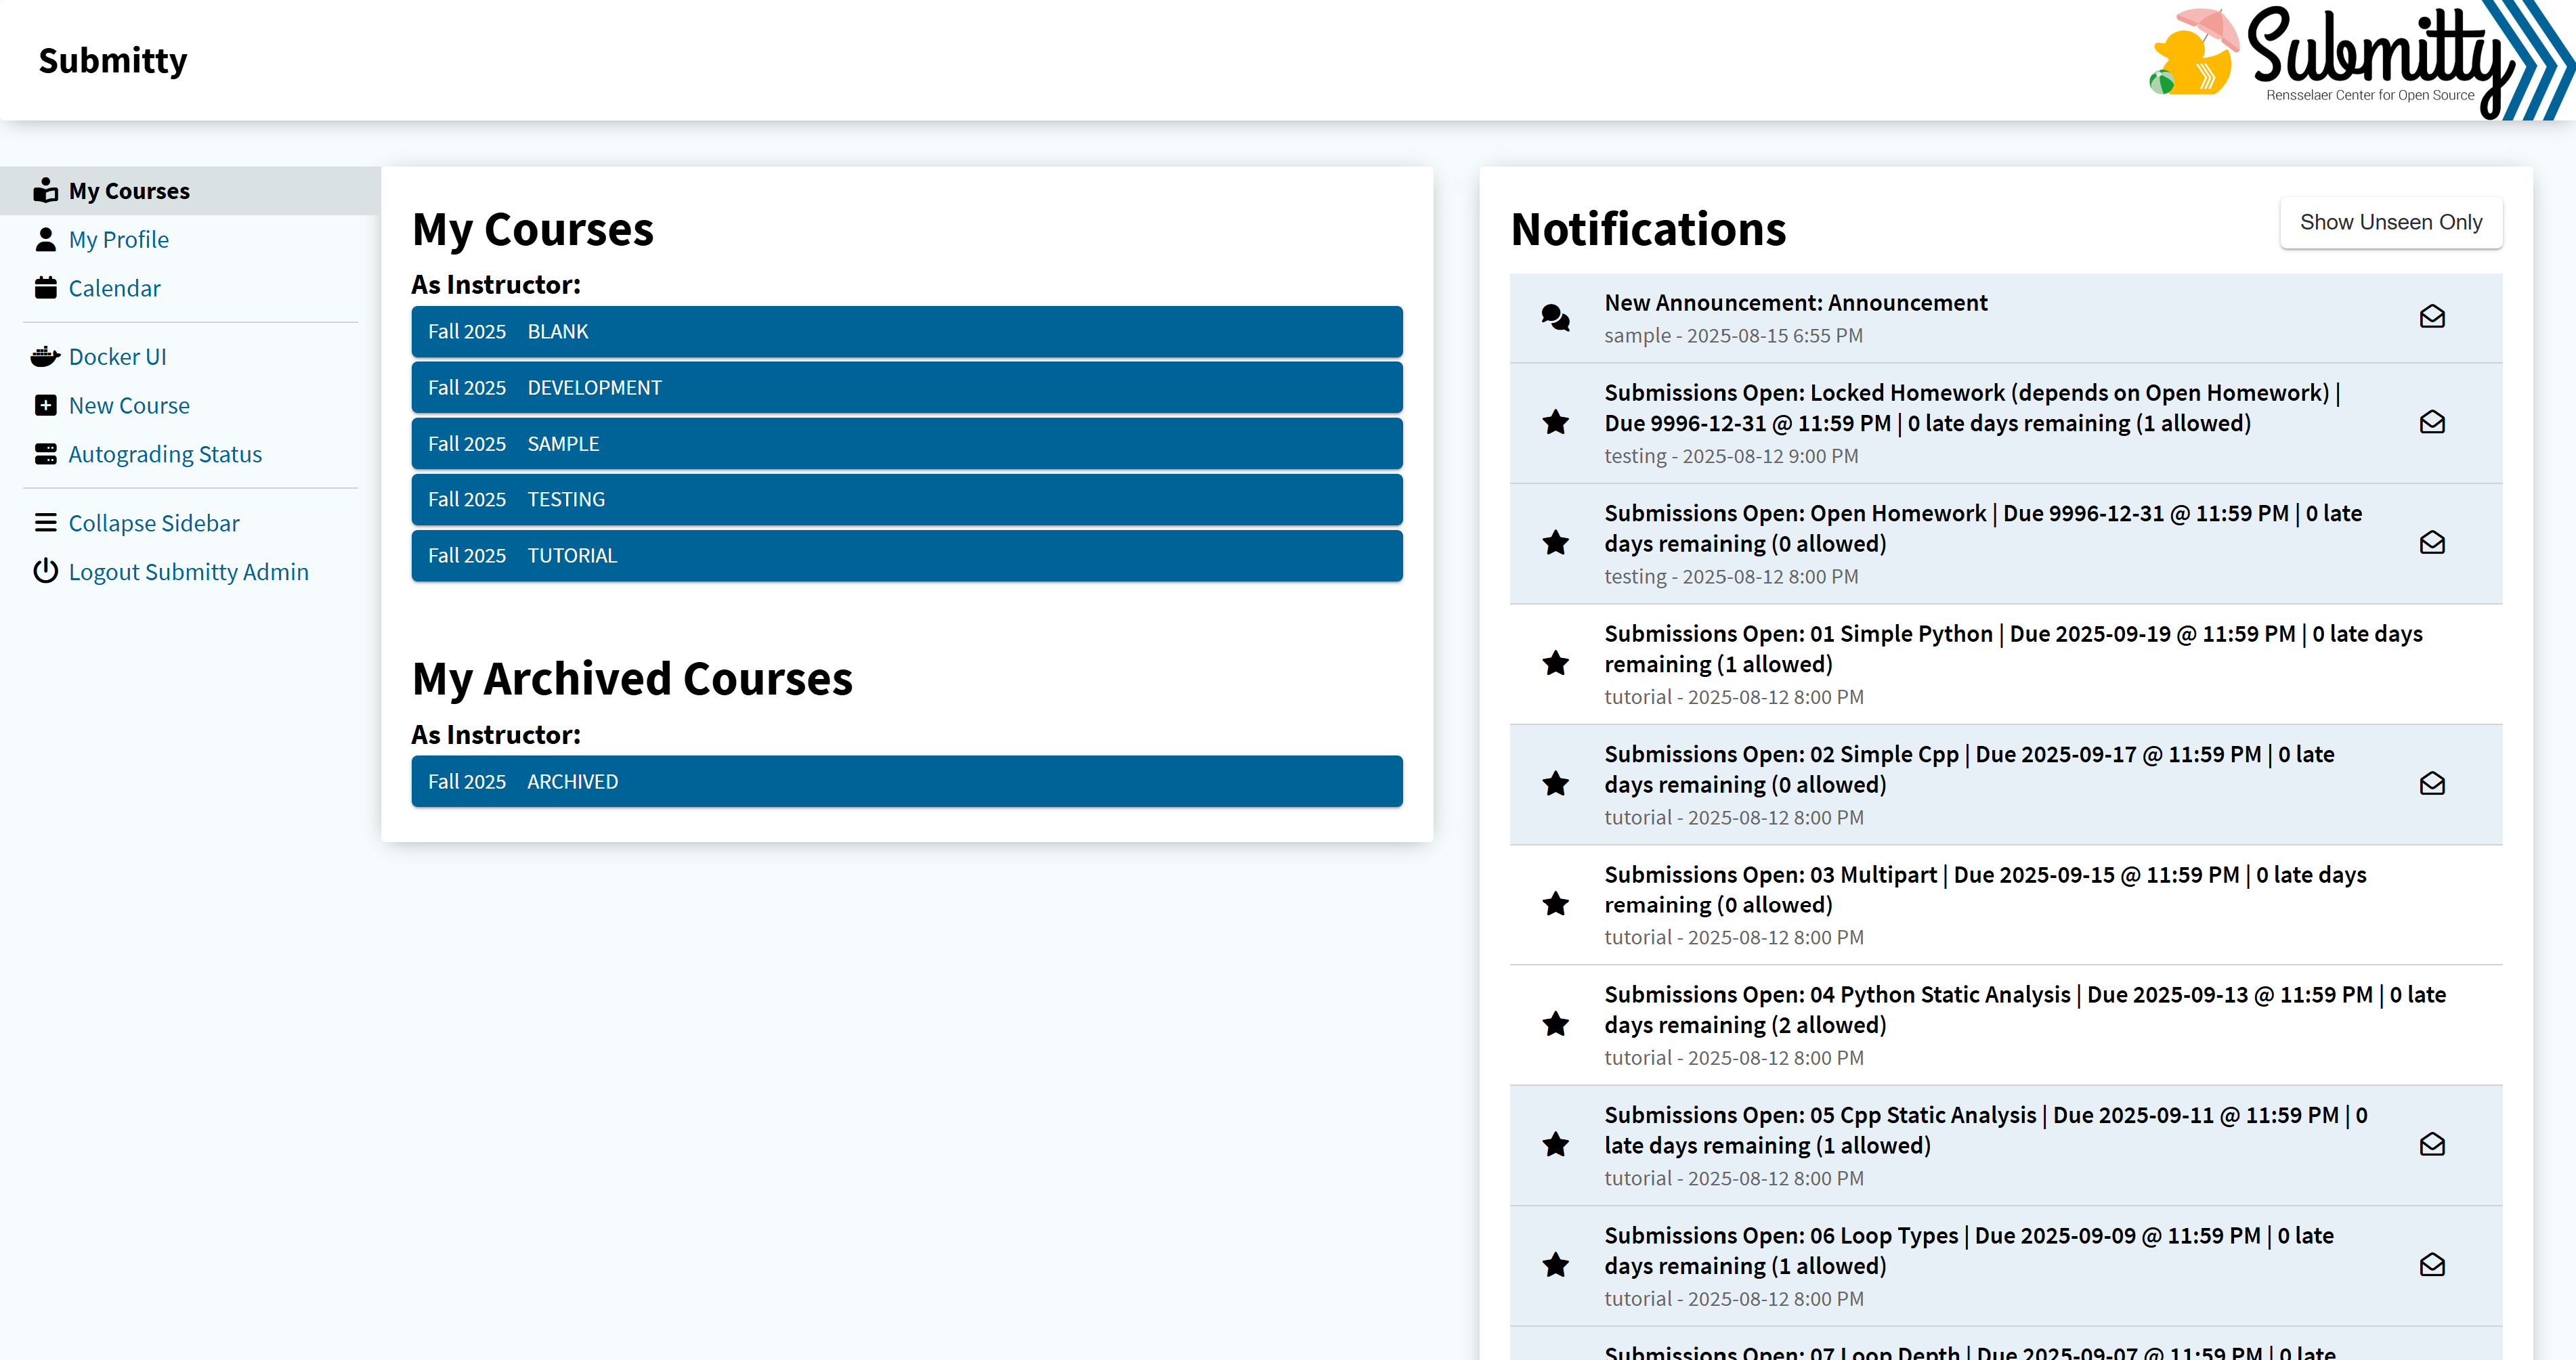Mark 02 Simple Cpp notification as seen

pos(2432,784)
